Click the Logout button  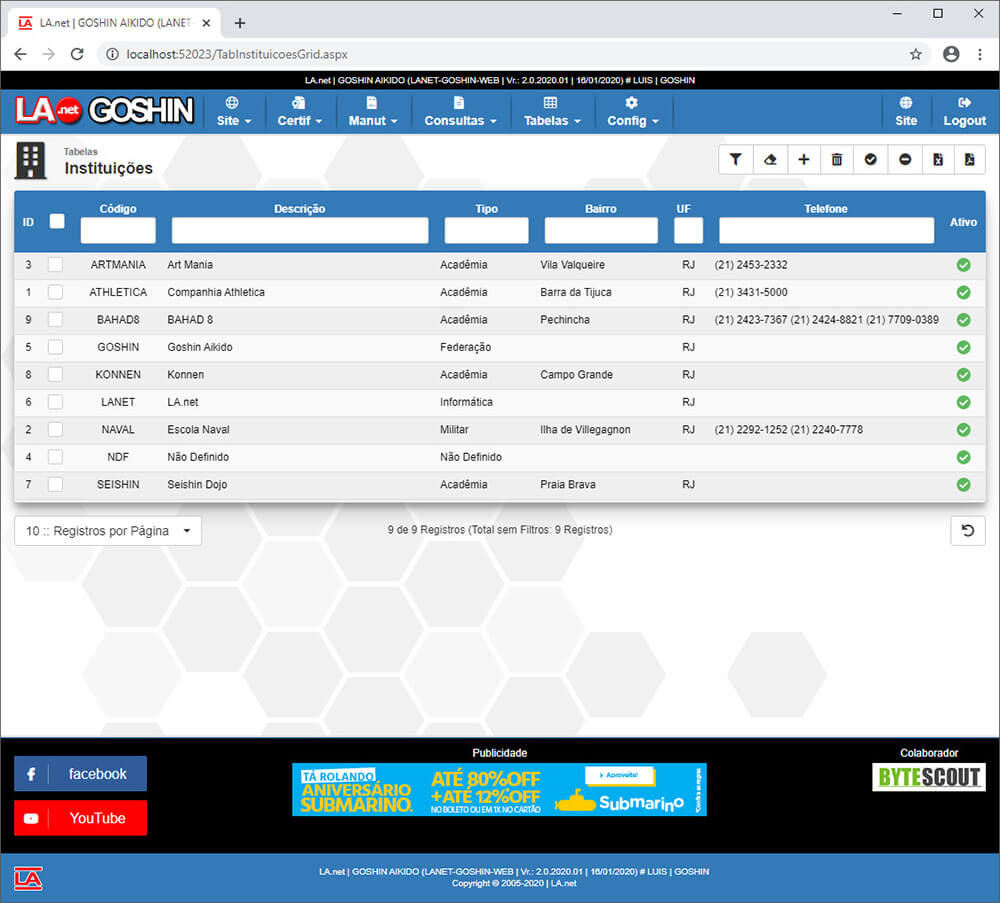point(964,112)
